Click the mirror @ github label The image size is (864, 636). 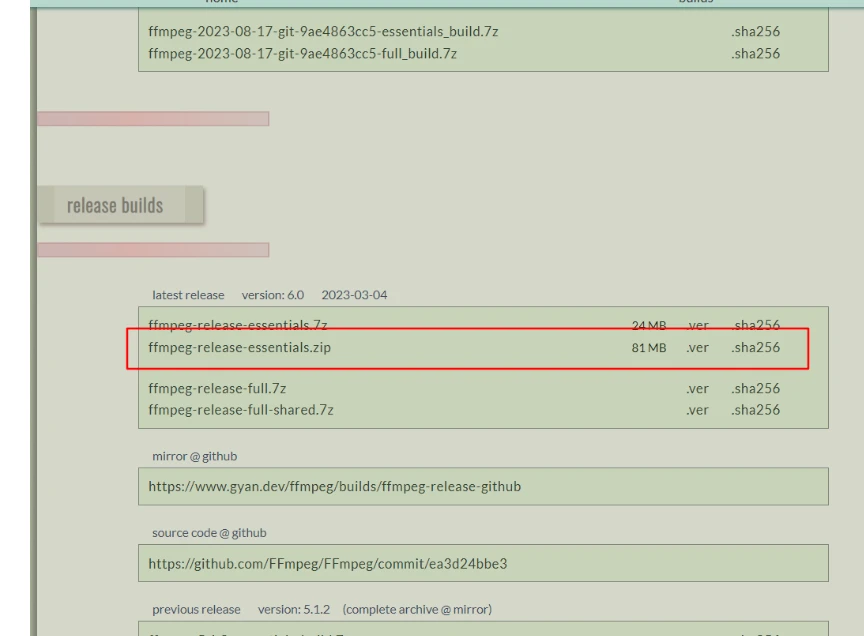click(195, 456)
